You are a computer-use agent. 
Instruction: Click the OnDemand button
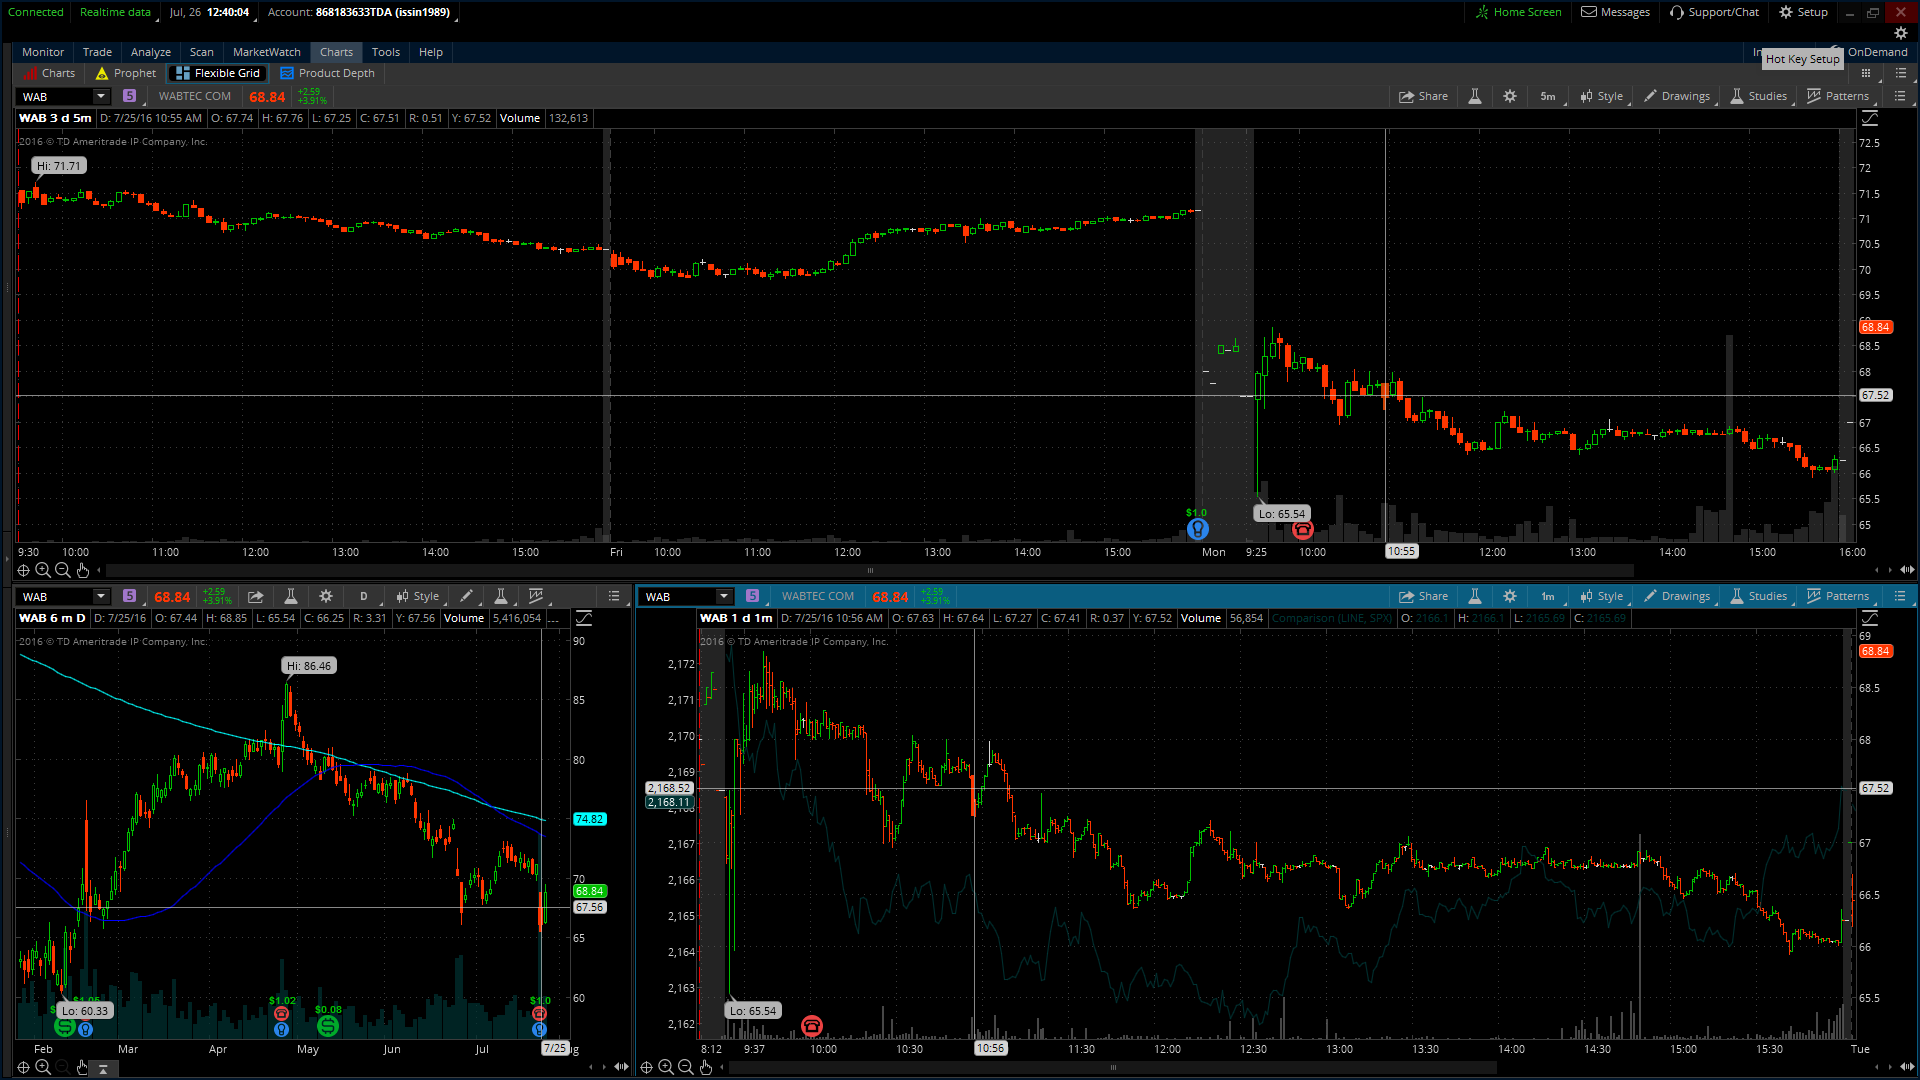1877,52
